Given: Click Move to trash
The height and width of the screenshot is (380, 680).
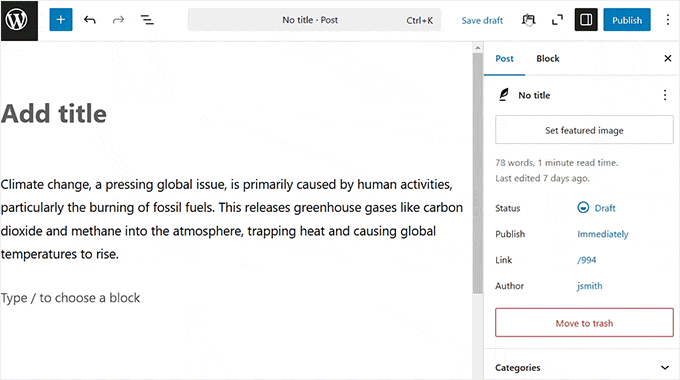Looking at the screenshot, I should 584,323.
